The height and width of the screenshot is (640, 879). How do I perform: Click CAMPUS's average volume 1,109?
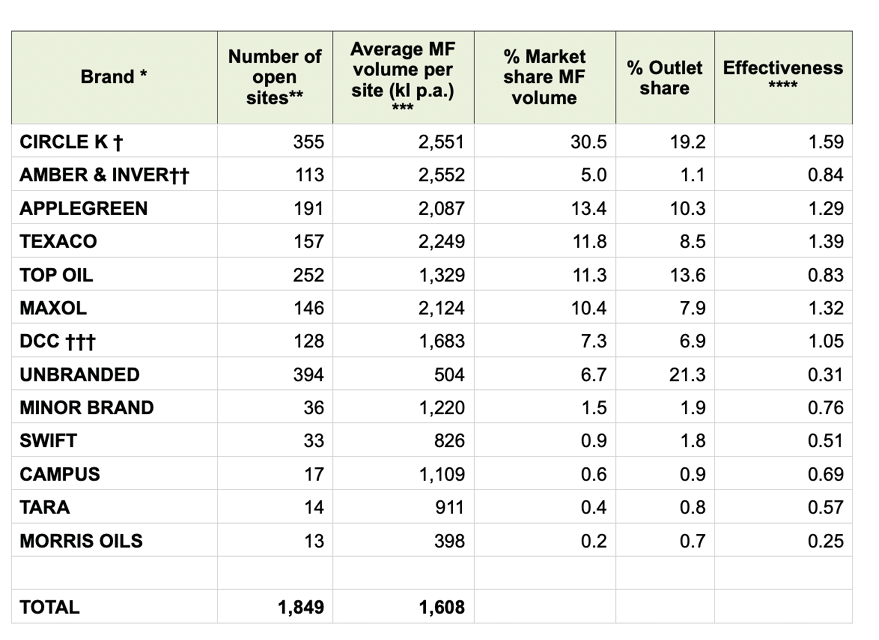[x=442, y=474]
